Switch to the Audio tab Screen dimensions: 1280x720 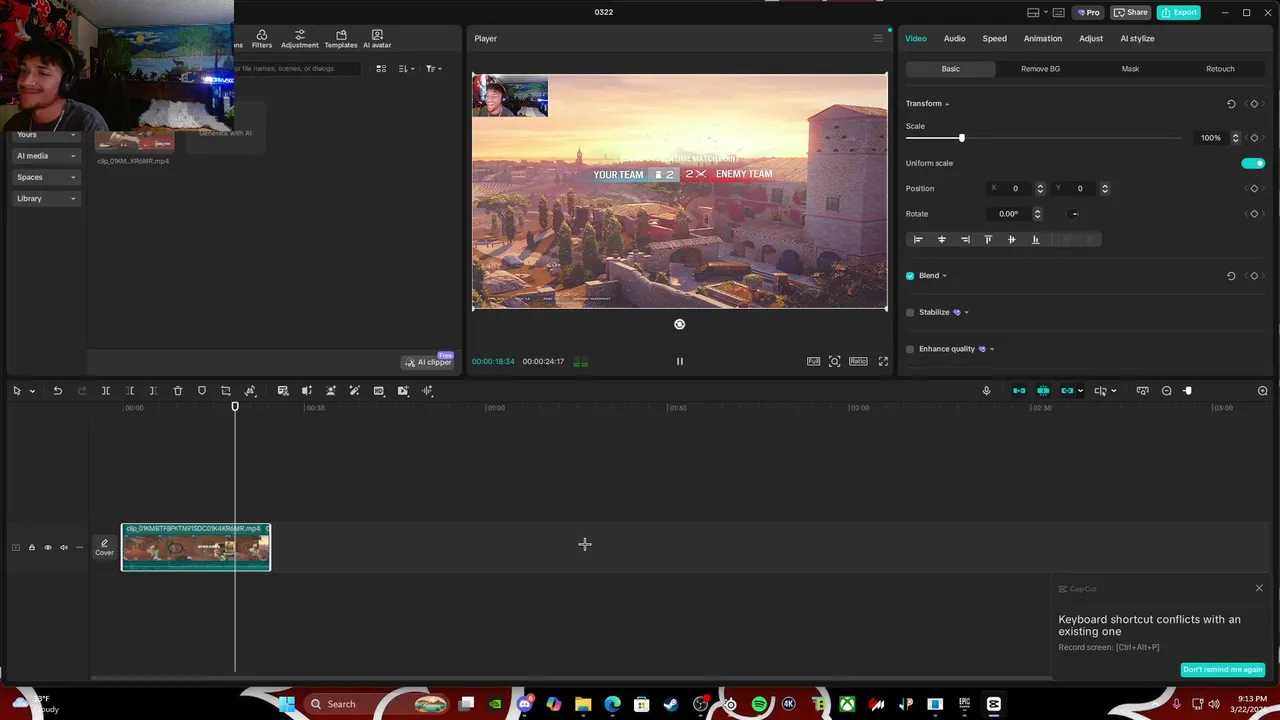(954, 38)
